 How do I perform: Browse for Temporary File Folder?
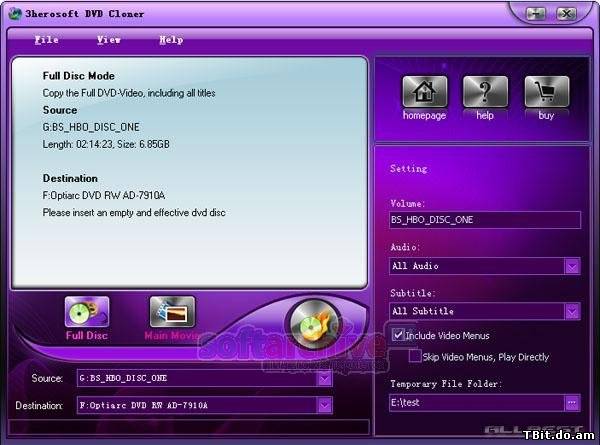pyautogui.click(x=572, y=403)
